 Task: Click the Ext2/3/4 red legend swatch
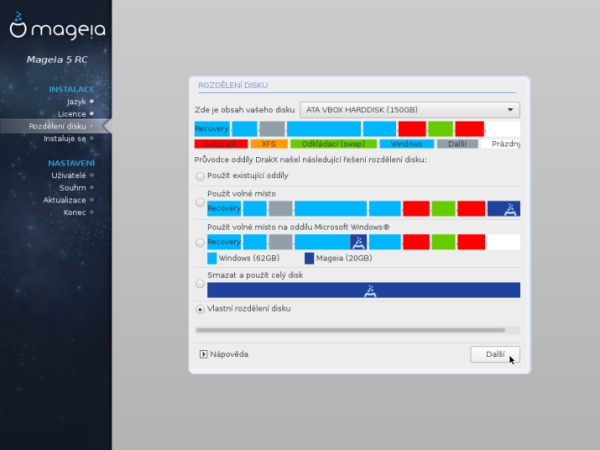coord(221,144)
